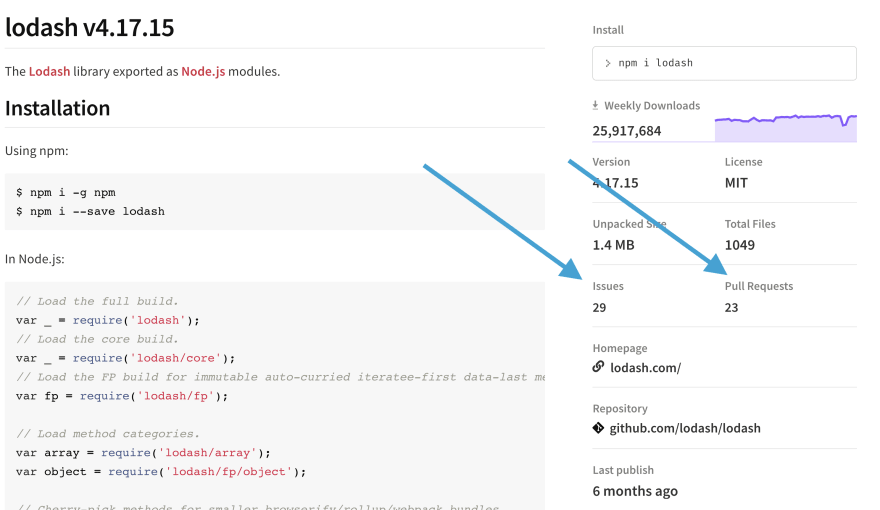This screenshot has width=880, height=510.
Task: Click the '// Load the full build.' comment
Action: tap(97, 301)
